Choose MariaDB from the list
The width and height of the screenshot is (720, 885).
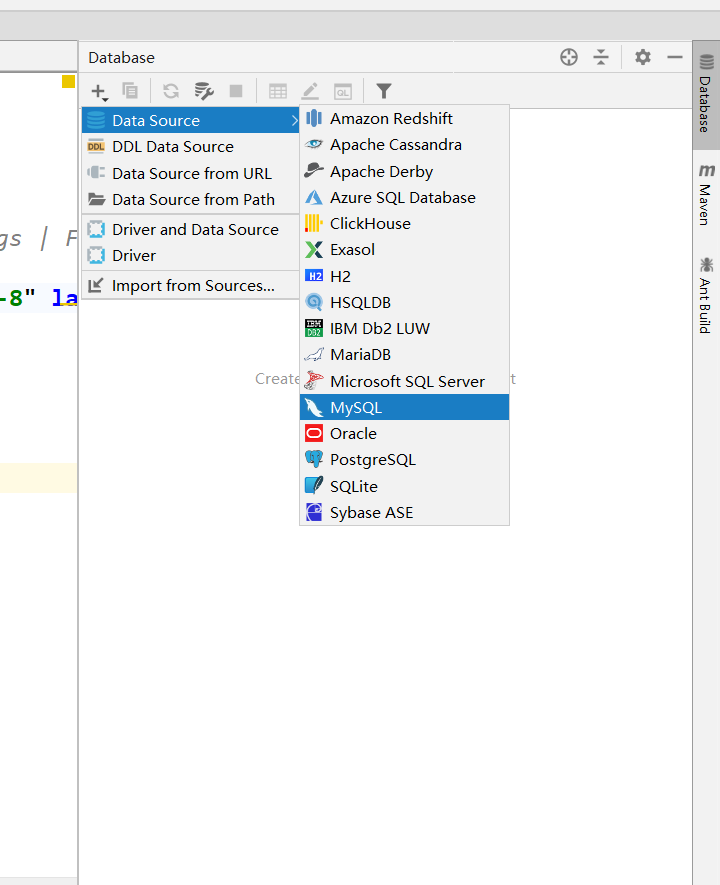pos(404,354)
